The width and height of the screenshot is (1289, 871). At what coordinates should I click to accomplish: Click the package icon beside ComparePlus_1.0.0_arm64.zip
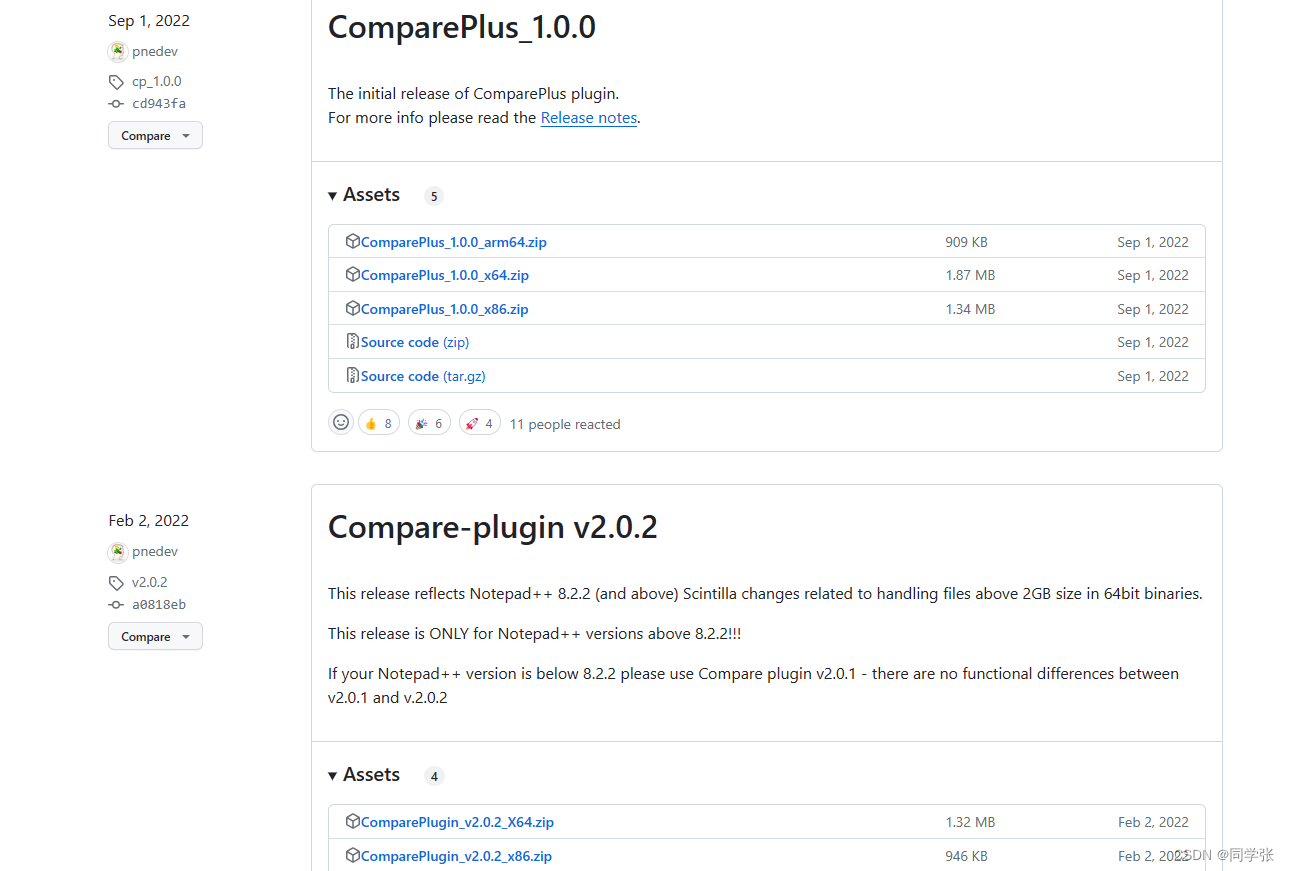coord(353,241)
